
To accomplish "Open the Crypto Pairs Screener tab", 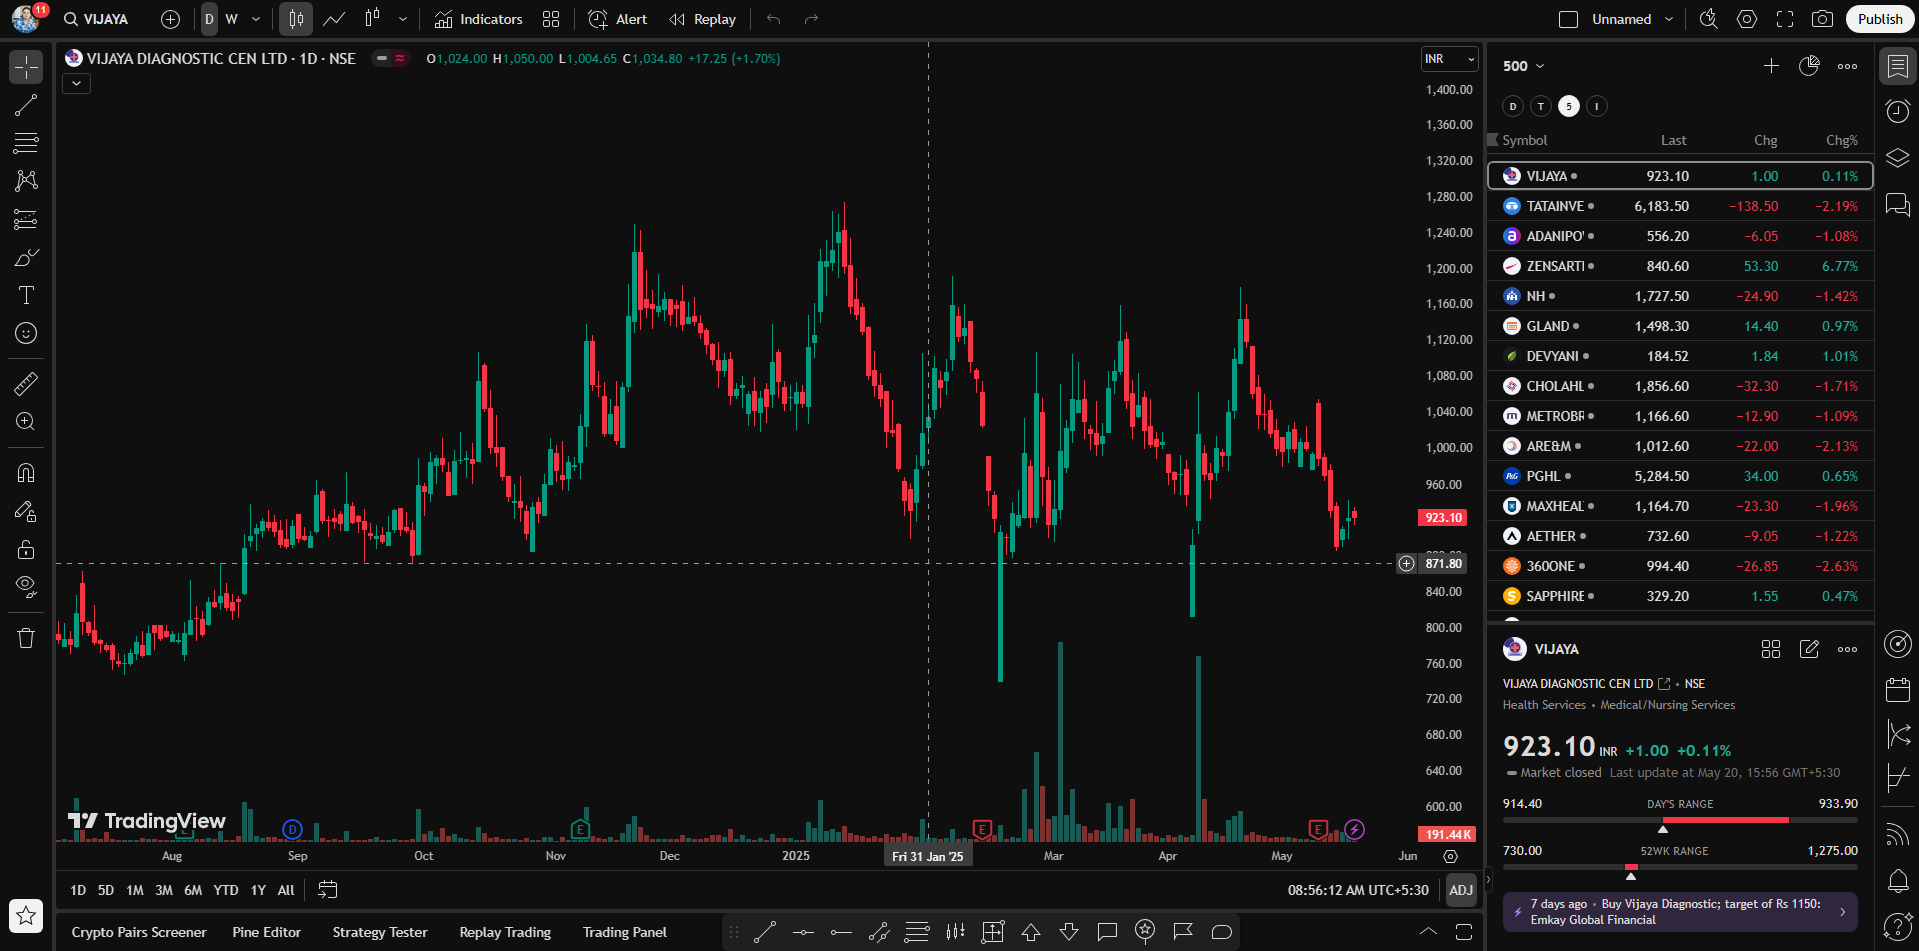I will coord(139,932).
